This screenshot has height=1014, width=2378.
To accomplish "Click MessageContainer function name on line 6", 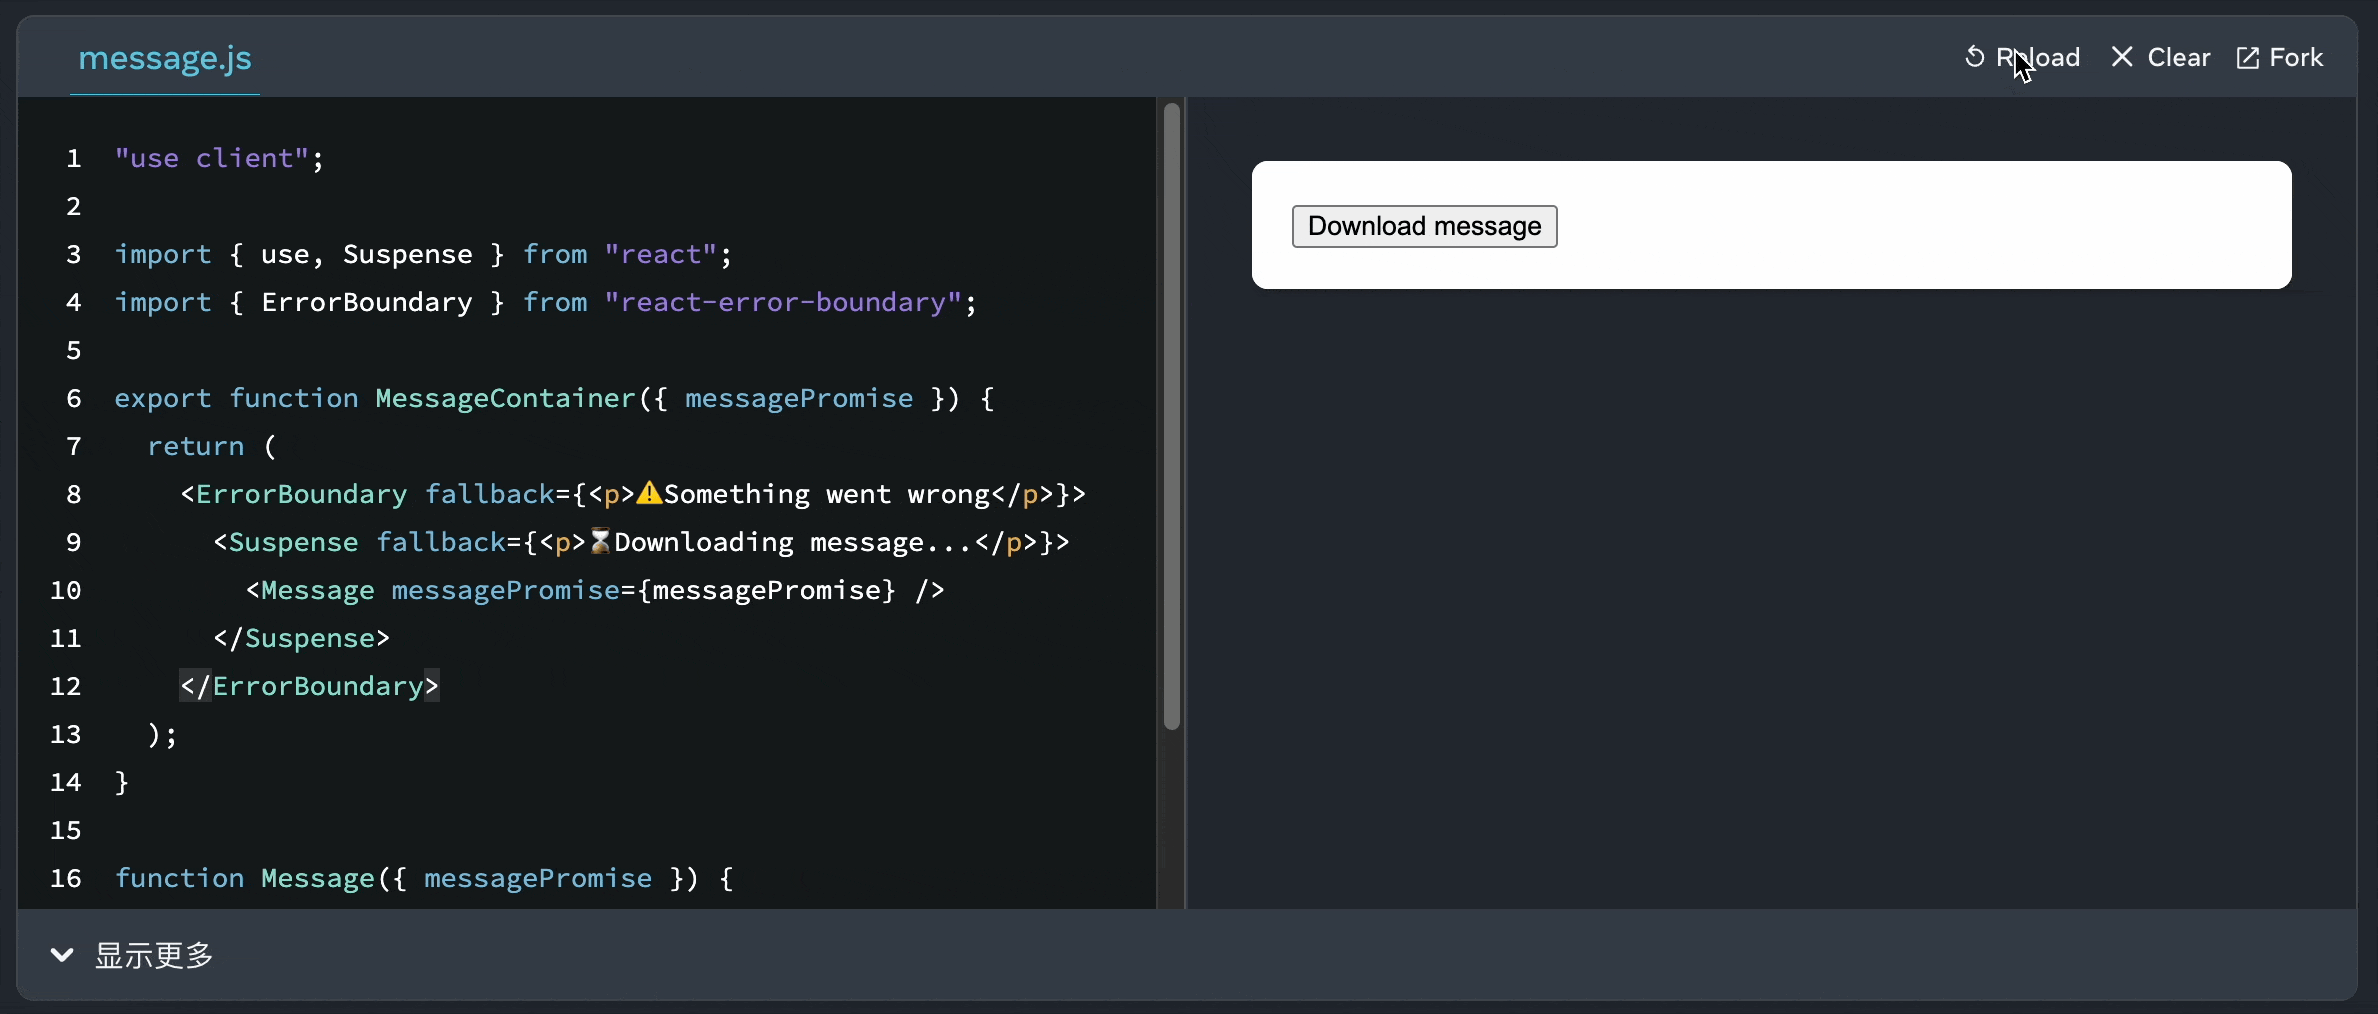I will 505,398.
